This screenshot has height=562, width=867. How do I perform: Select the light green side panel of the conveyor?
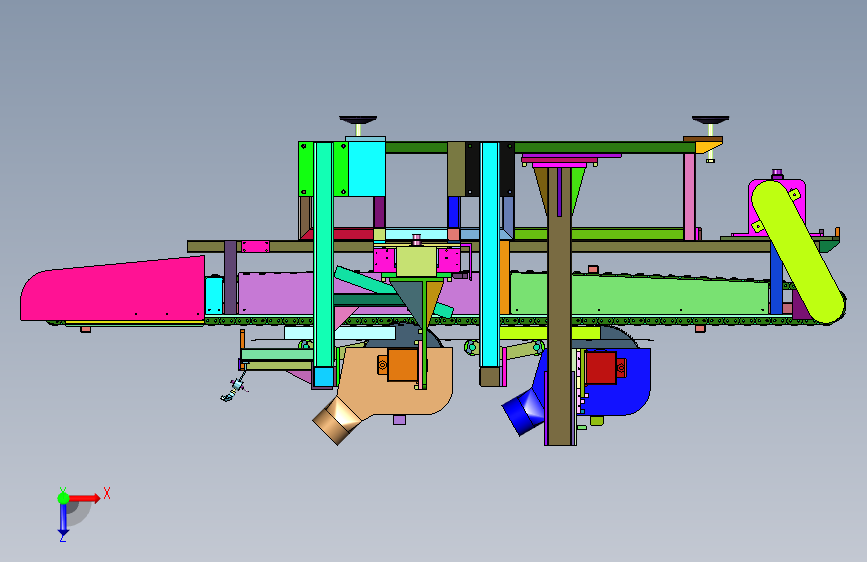coord(639,294)
